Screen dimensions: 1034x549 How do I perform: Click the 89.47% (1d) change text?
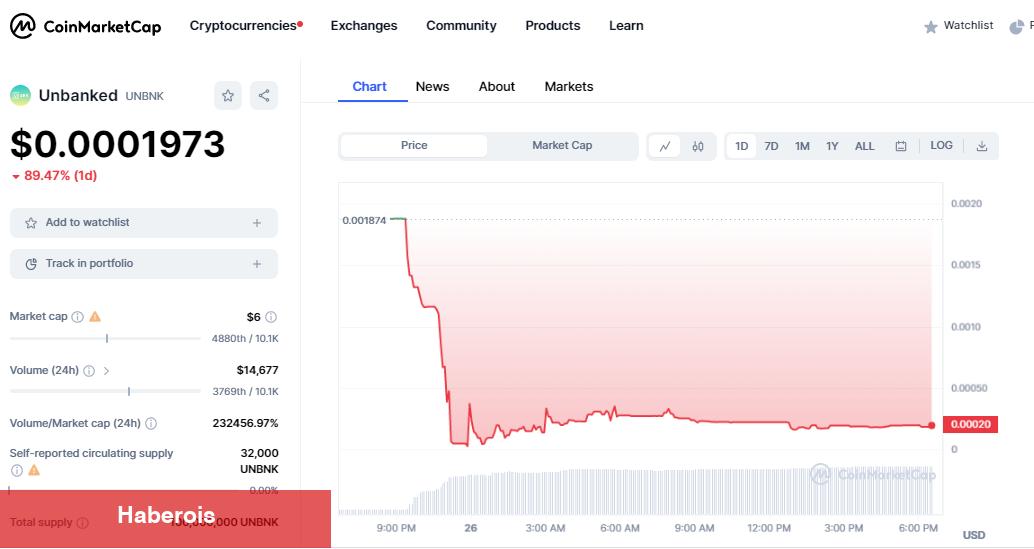coord(60,176)
